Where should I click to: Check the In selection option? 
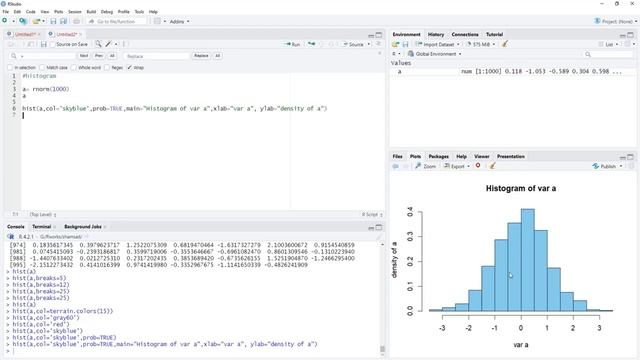point(10,67)
